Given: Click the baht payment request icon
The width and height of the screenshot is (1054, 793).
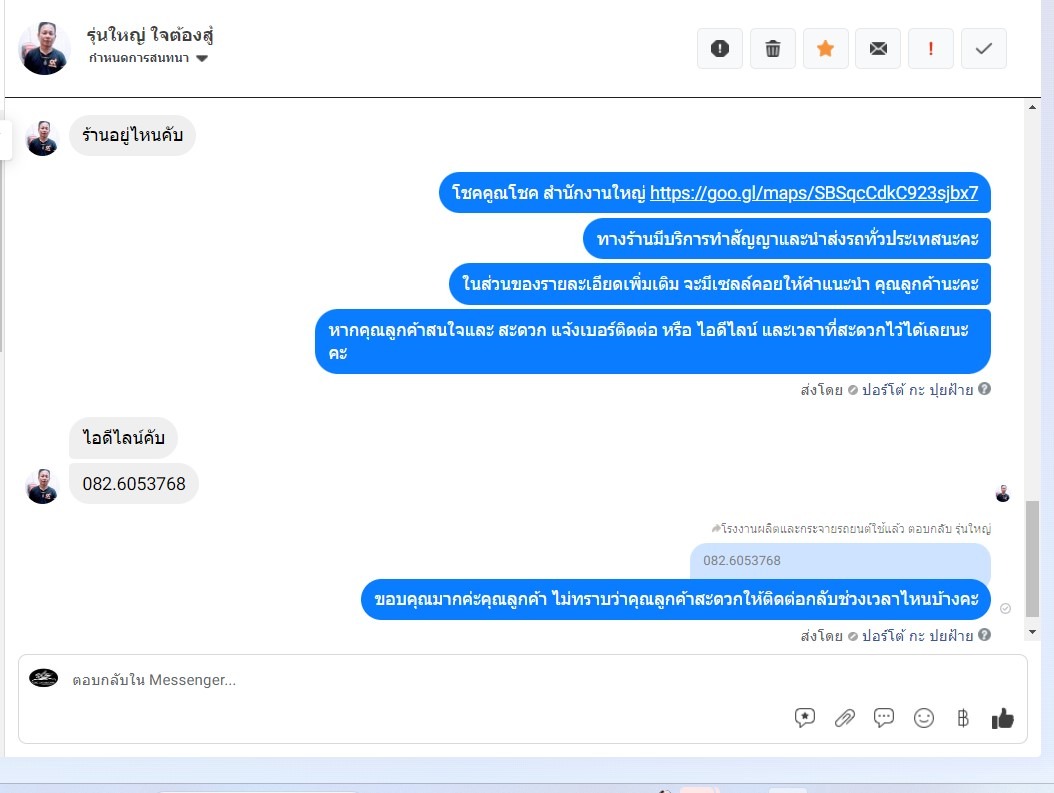Looking at the screenshot, I should click(x=963, y=718).
